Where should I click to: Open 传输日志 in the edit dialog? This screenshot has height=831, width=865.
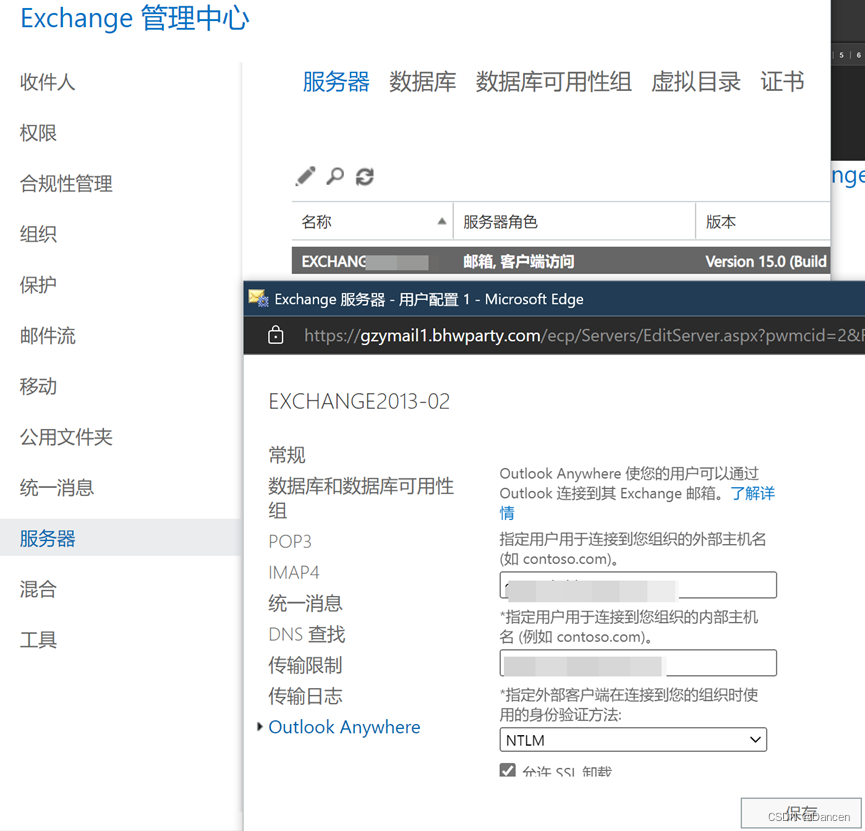[x=305, y=696]
